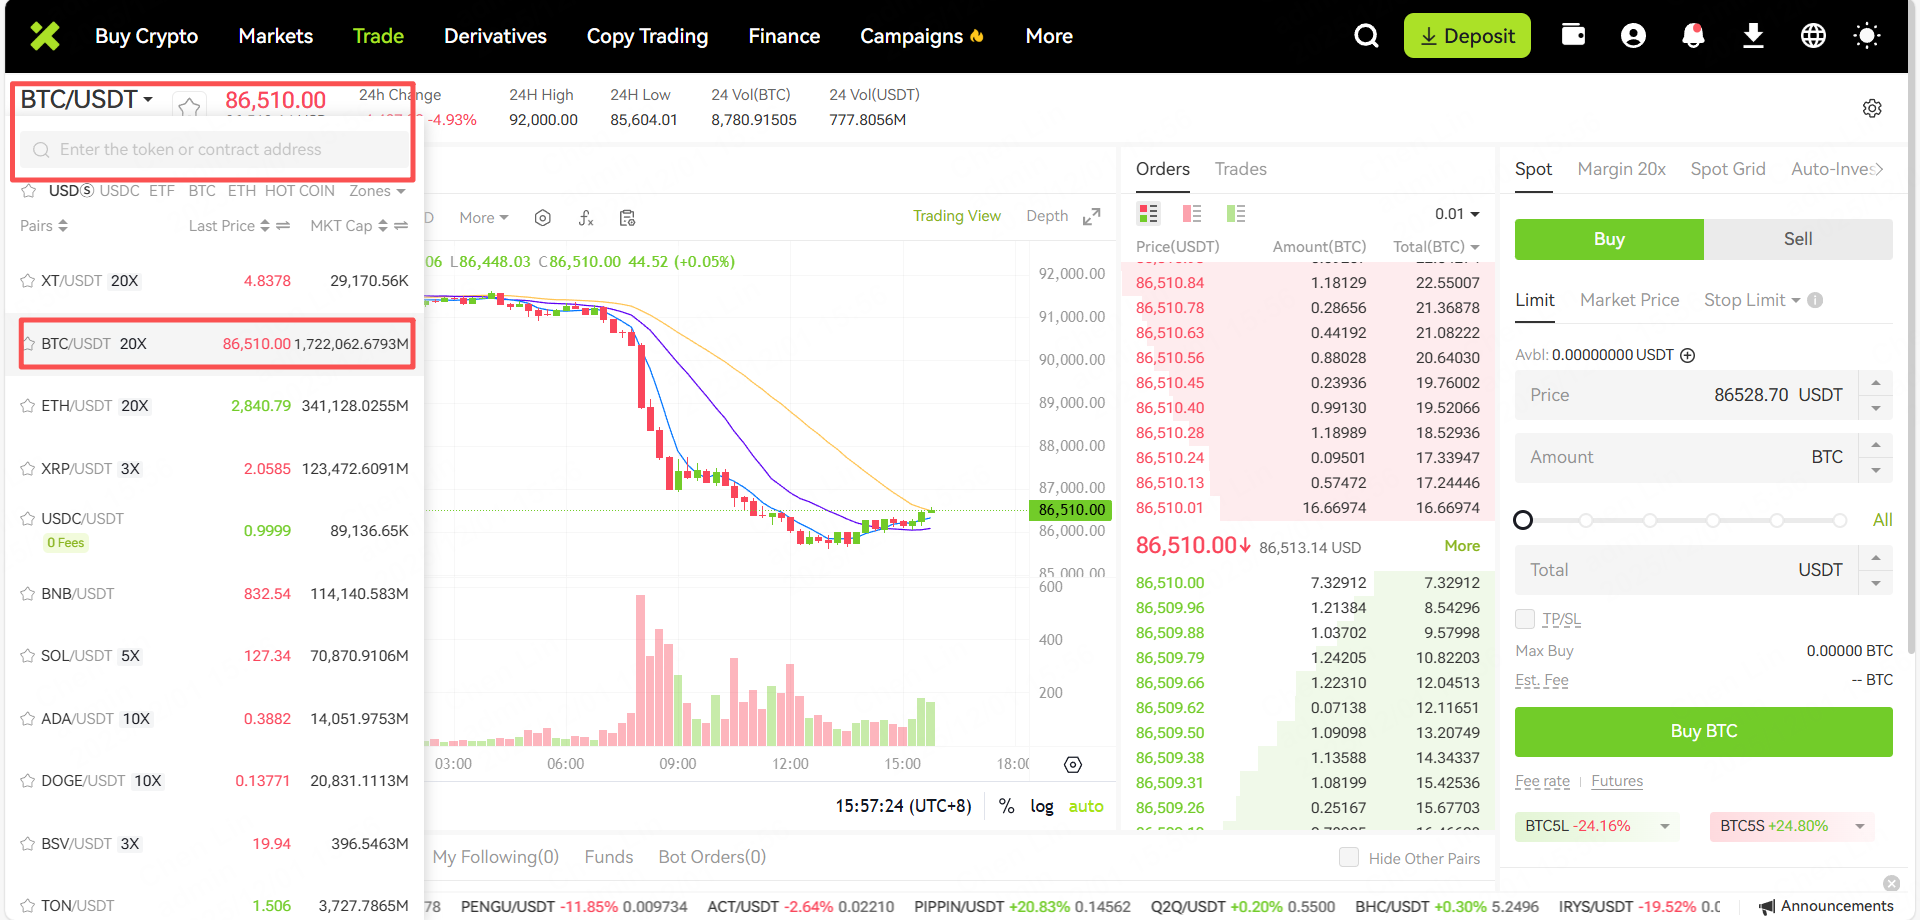The height and width of the screenshot is (920, 1920).
Task: Open layout settings gear icon
Action: coord(1872,108)
